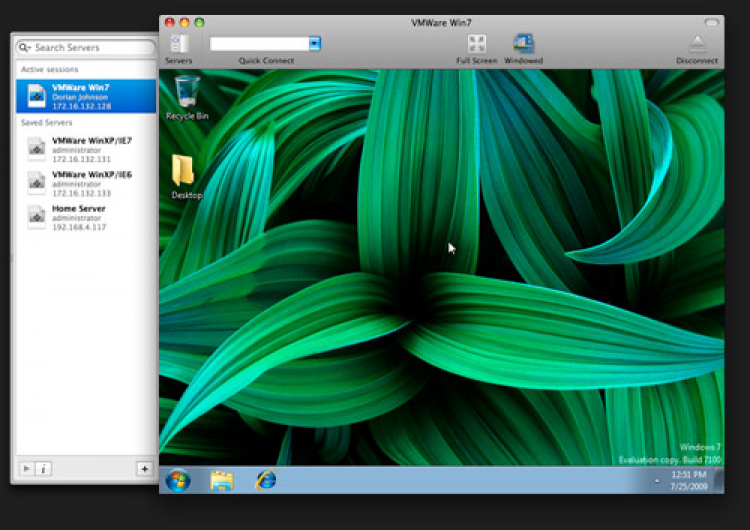Click the Search Servers field
This screenshot has width=750, height=530.
click(92, 47)
